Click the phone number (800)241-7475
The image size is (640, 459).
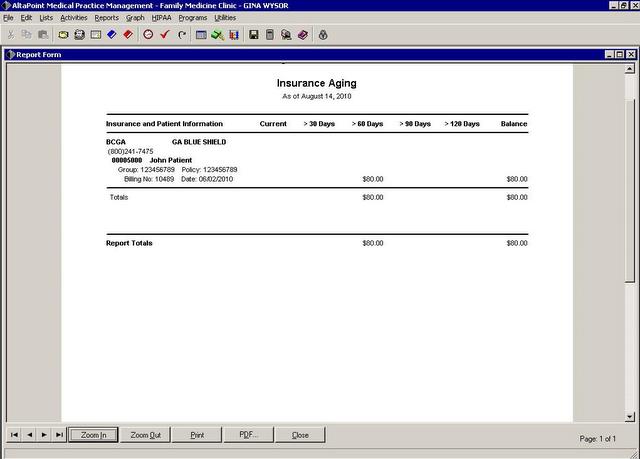131,151
